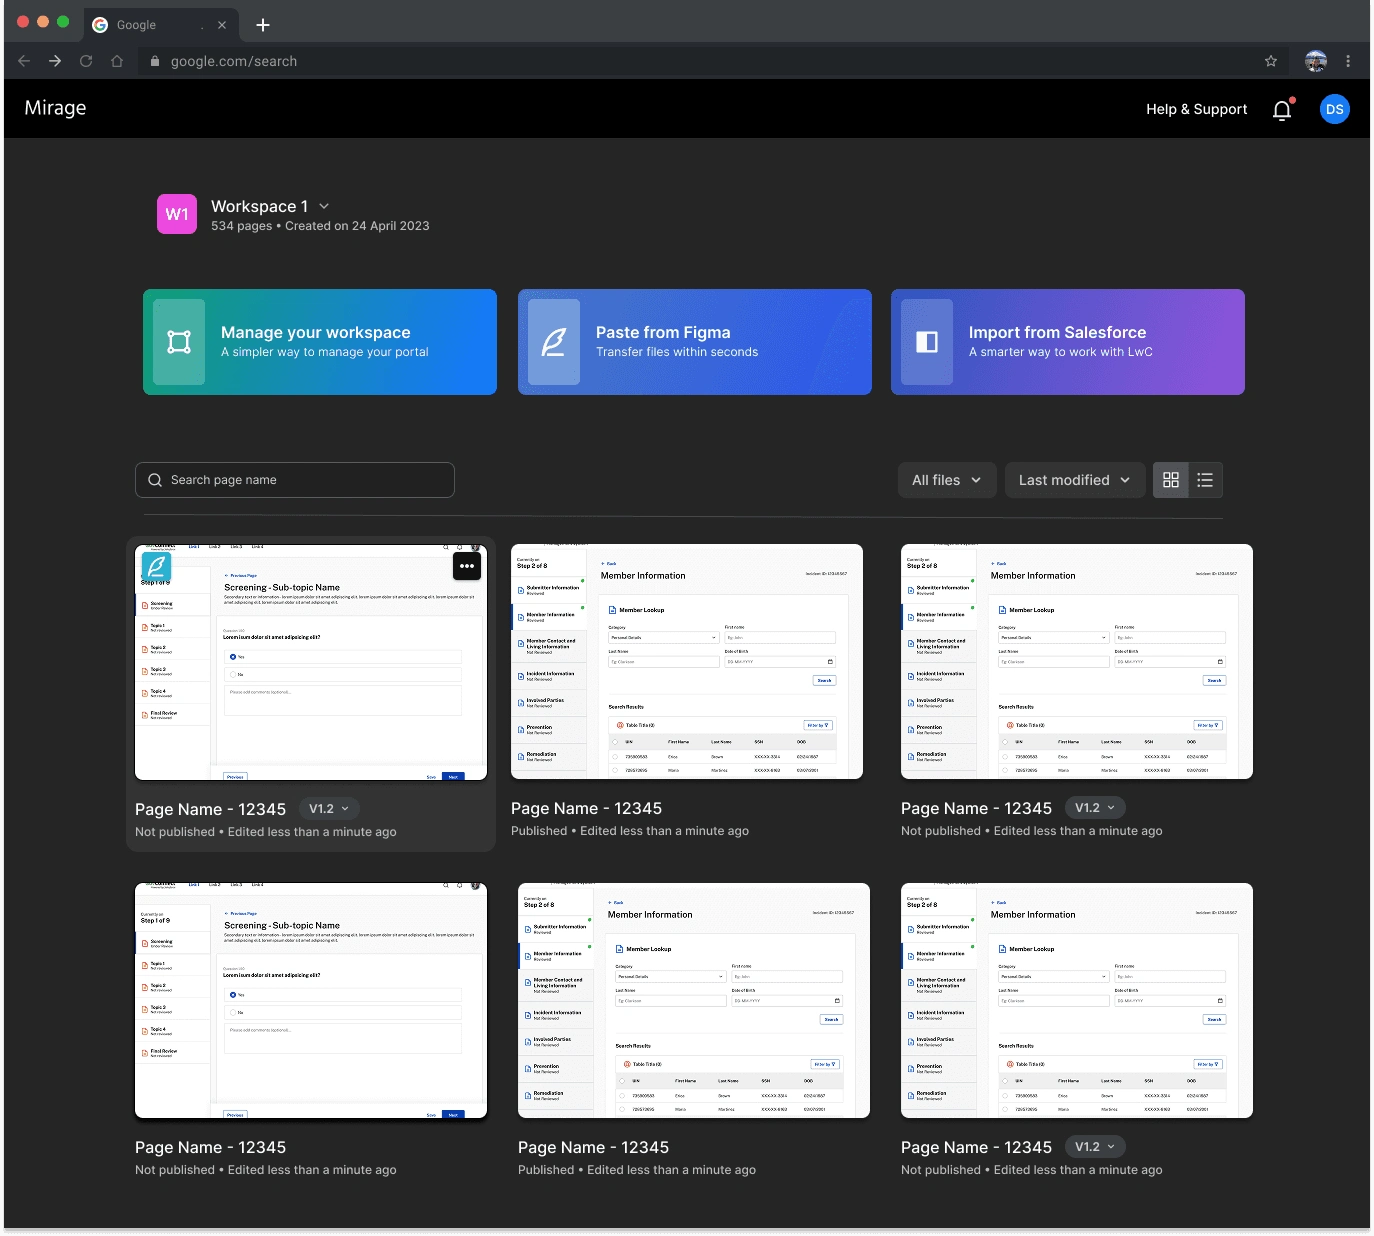
Task: Open the Import from Salesforce card
Action: click(1068, 342)
